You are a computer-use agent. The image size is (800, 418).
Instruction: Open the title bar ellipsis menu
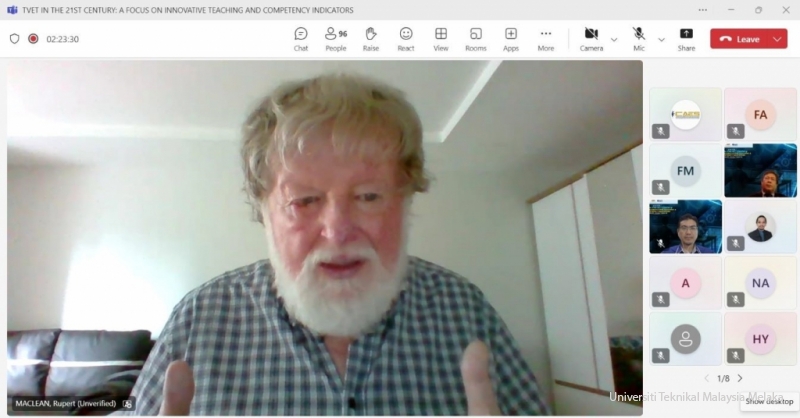pos(702,9)
